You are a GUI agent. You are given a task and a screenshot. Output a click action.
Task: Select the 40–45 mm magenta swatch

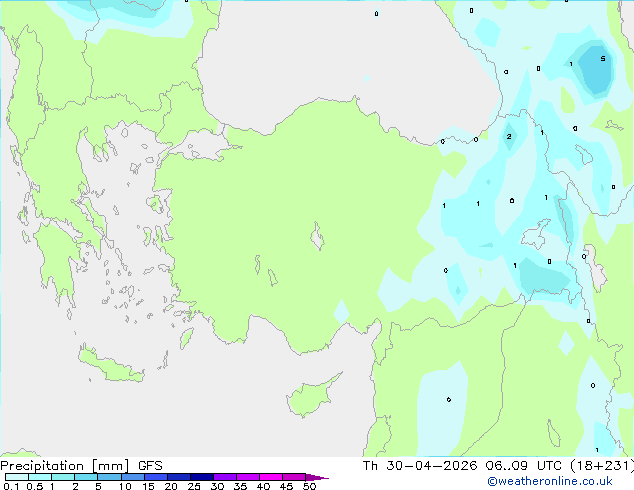[x=271, y=477]
